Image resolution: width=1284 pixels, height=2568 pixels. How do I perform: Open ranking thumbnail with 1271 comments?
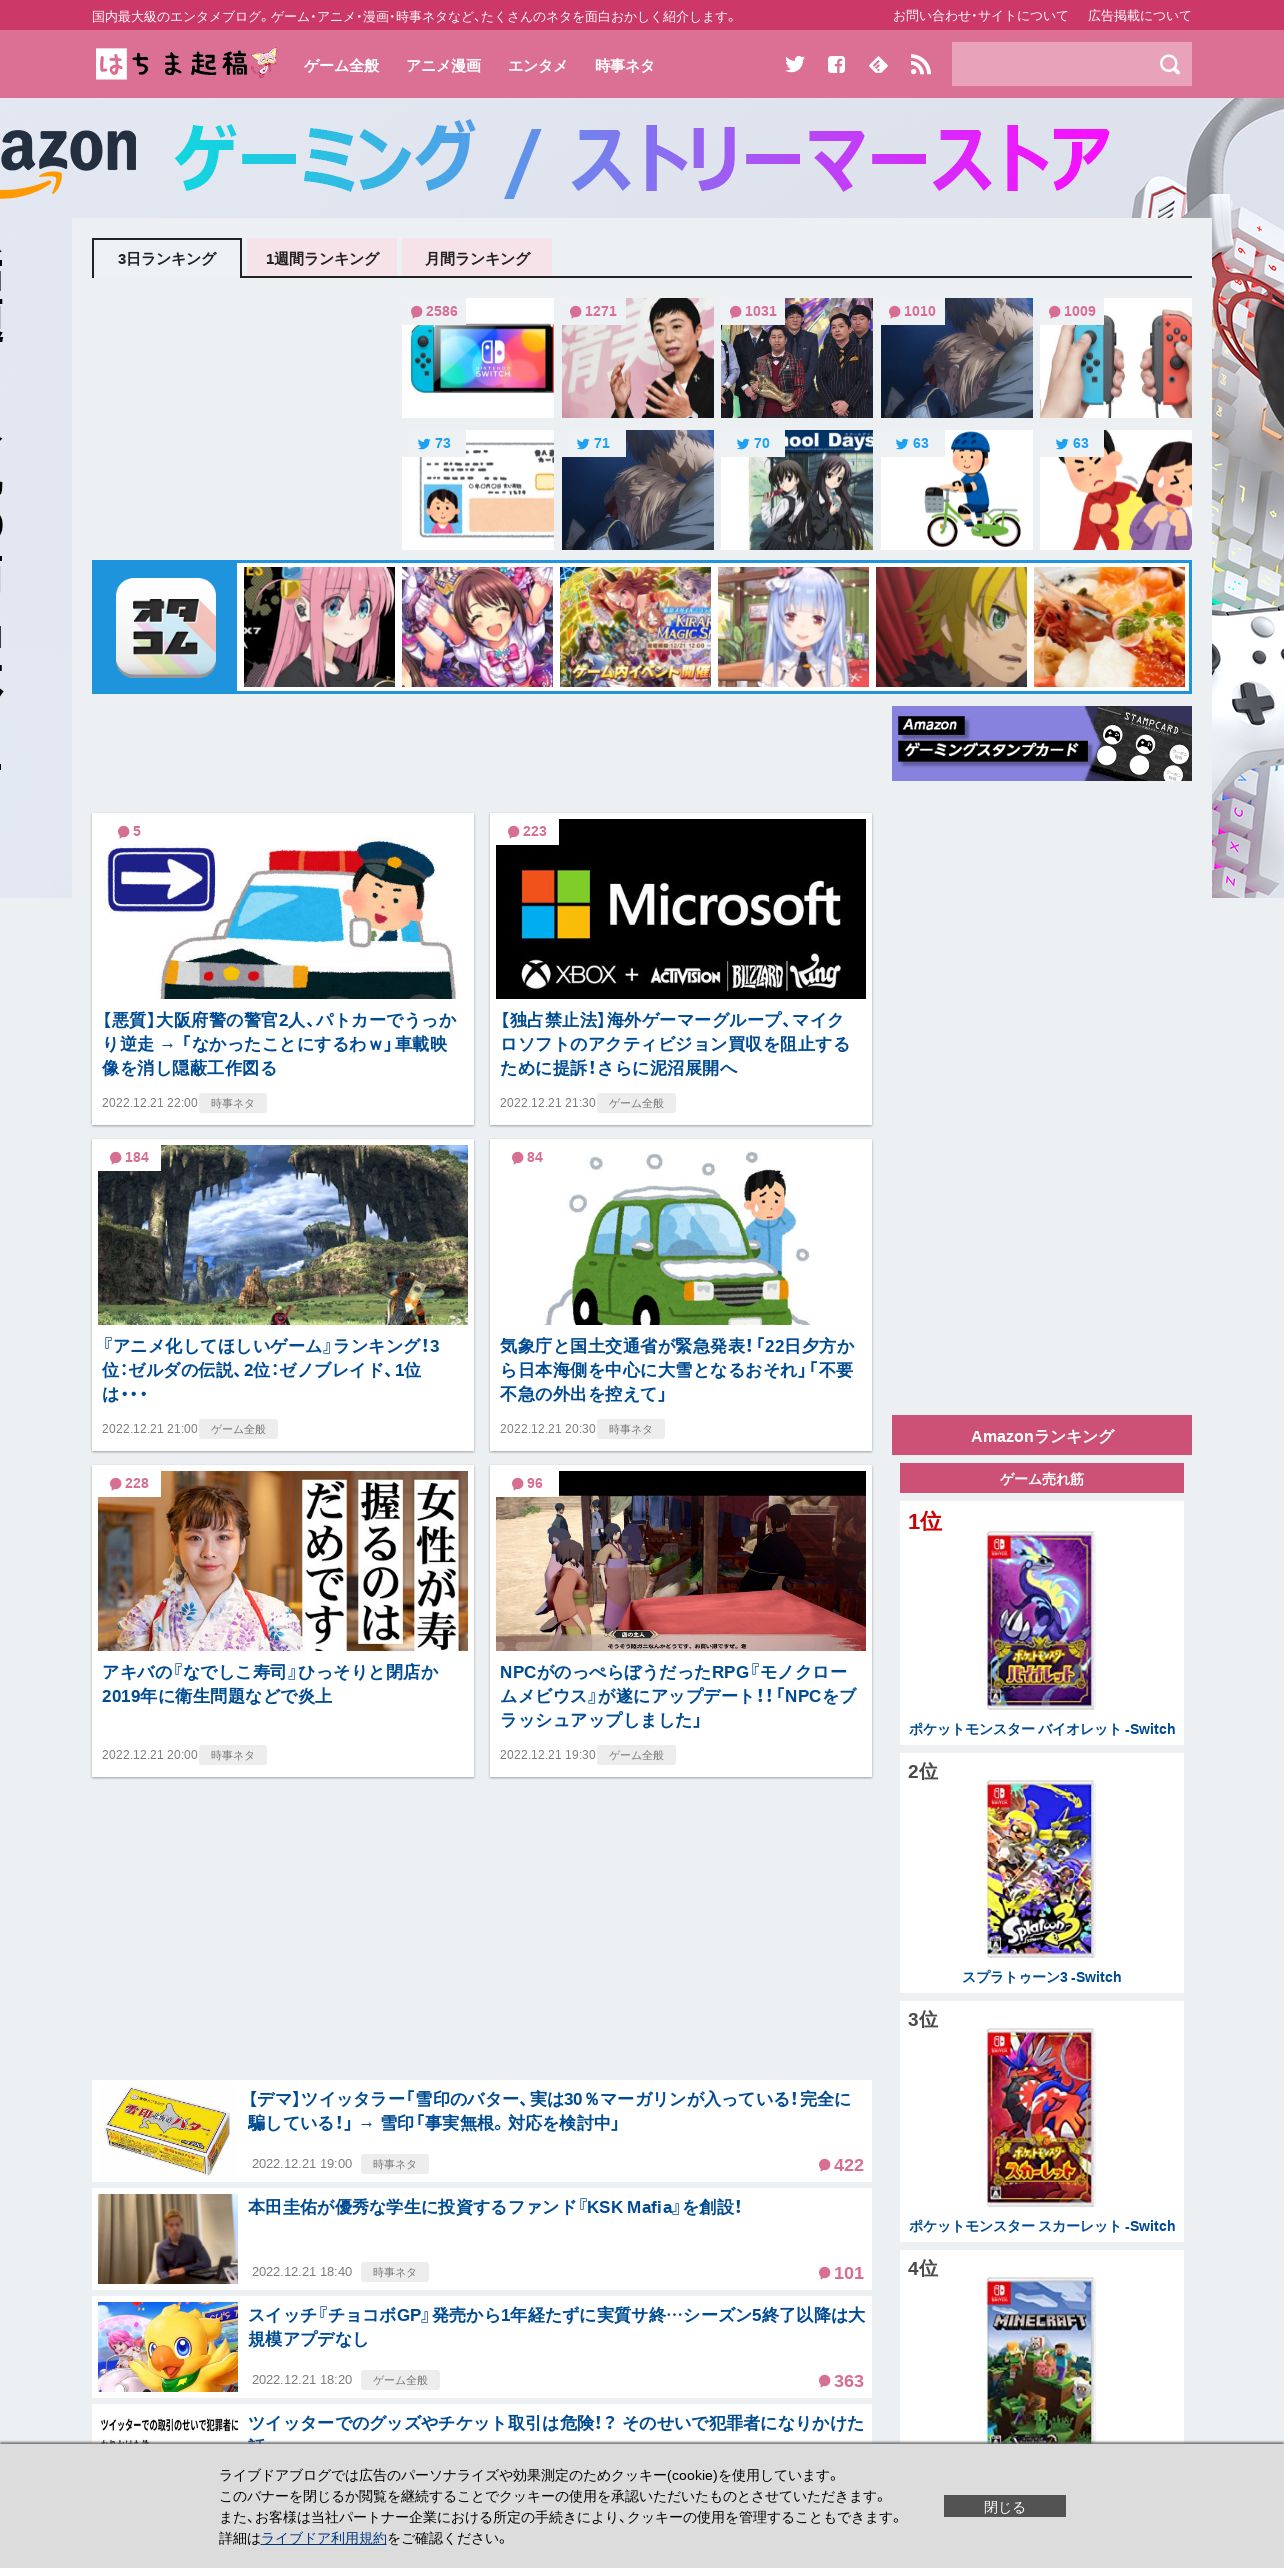pyautogui.click(x=637, y=358)
